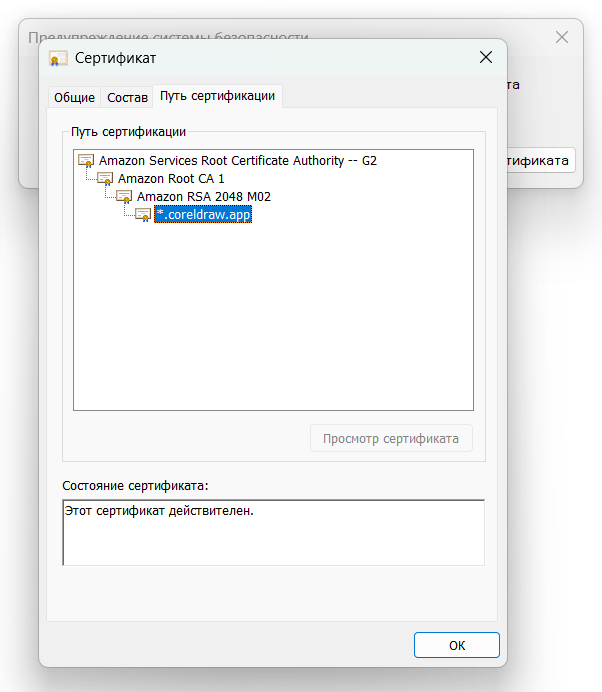Select Amazon RSA 2048 M02 certificate entry
The image size is (602, 692).
[x=203, y=196]
